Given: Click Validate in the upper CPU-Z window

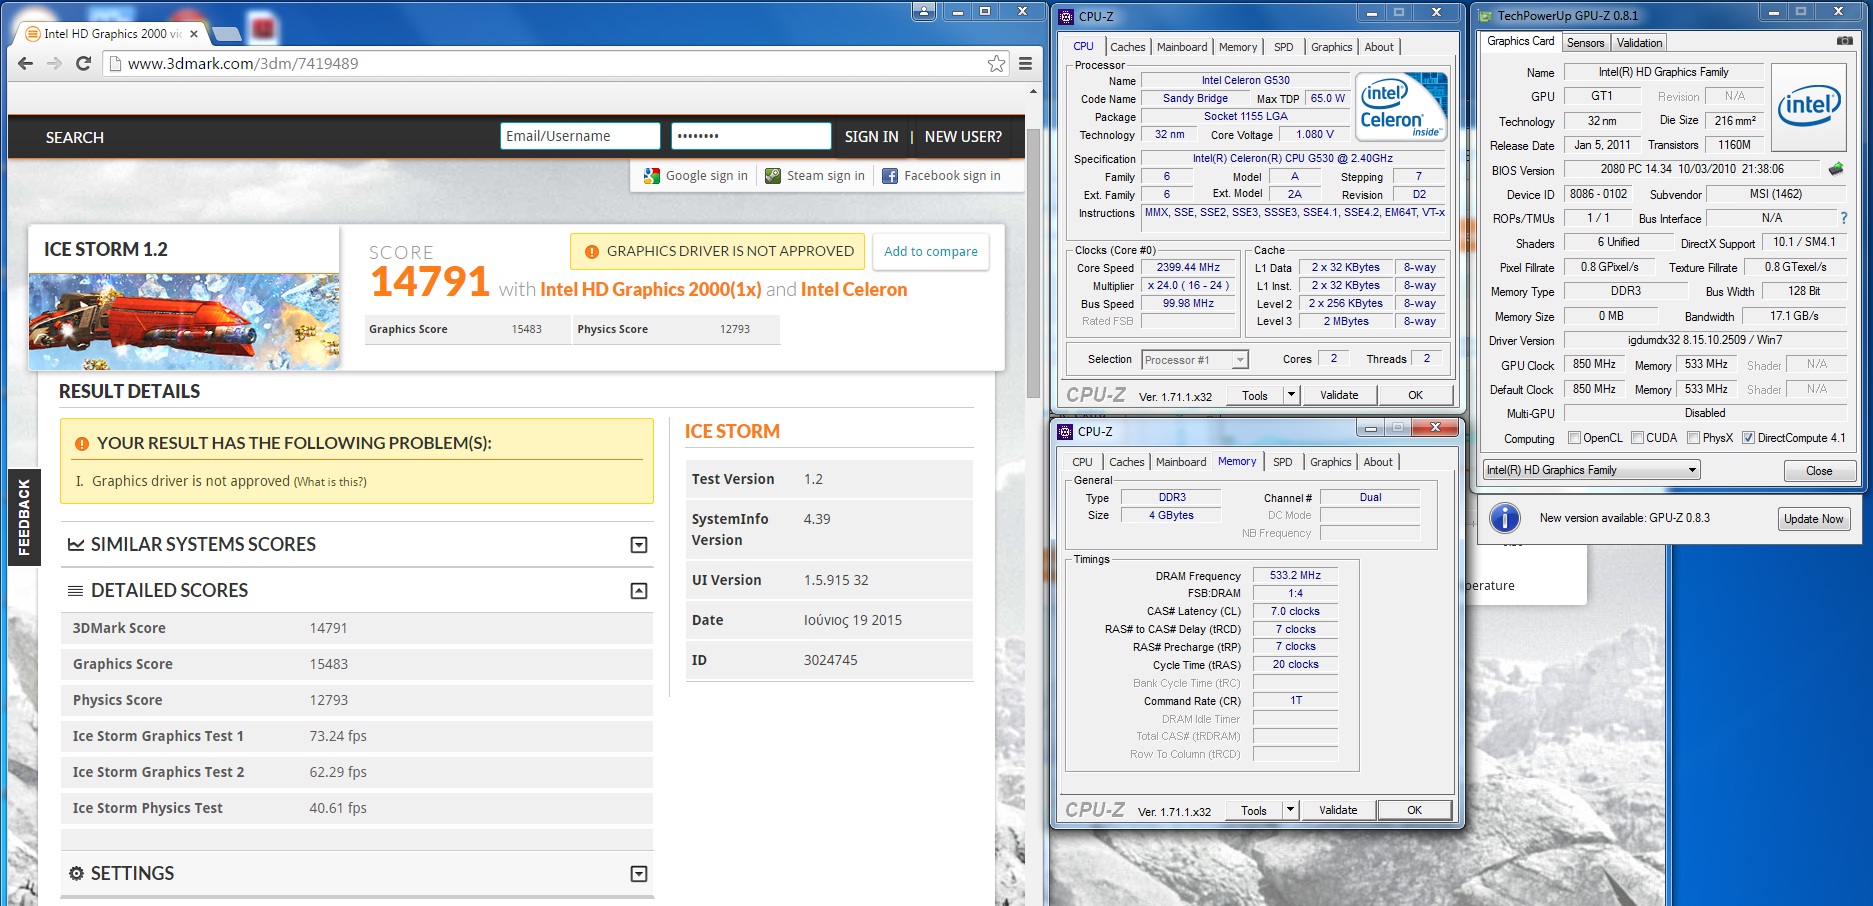Looking at the screenshot, I should click(x=1339, y=395).
